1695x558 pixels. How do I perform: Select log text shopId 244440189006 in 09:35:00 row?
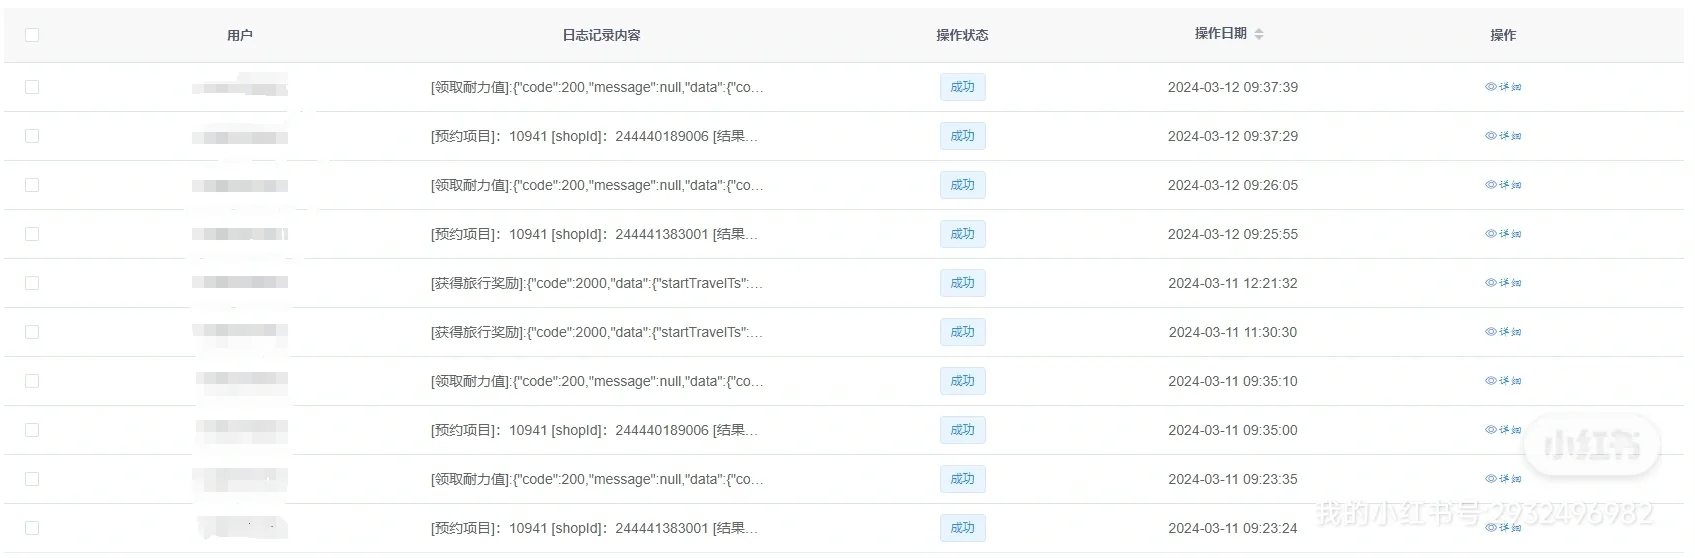click(630, 430)
